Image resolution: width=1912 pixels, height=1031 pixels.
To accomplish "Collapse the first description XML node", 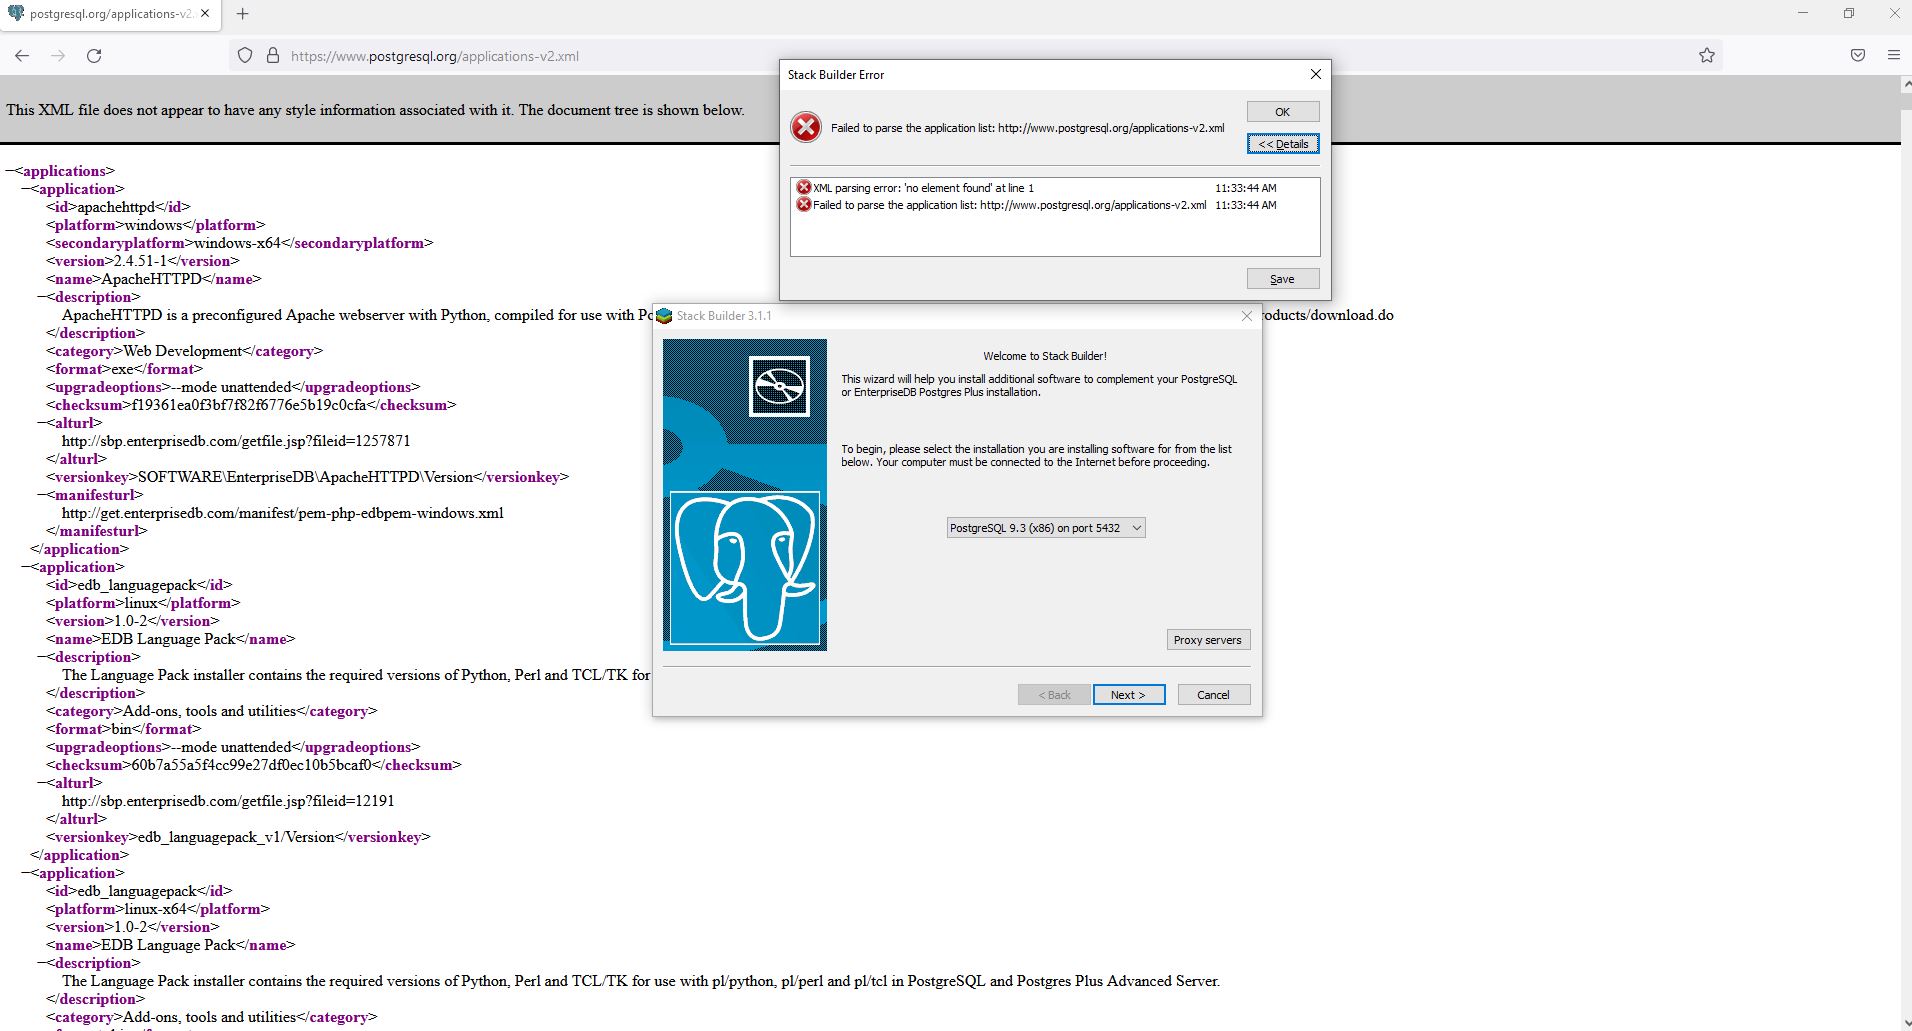I will (x=43, y=297).
